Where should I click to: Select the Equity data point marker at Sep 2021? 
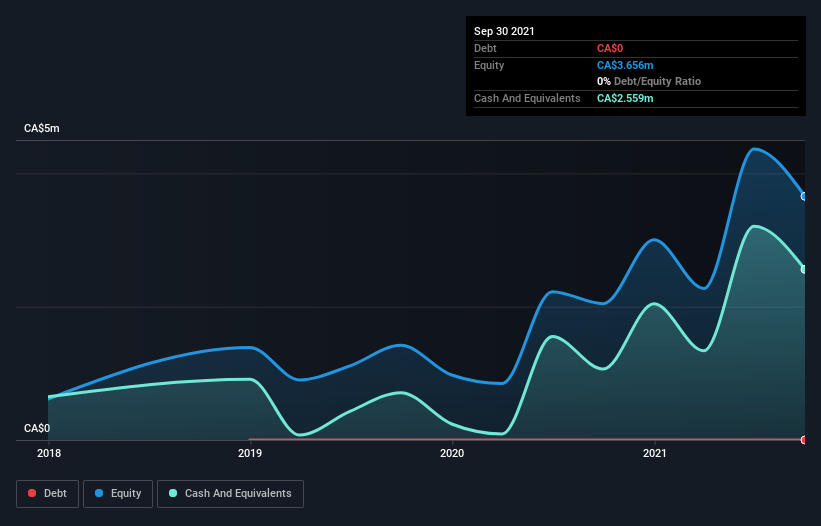[x=804, y=196]
